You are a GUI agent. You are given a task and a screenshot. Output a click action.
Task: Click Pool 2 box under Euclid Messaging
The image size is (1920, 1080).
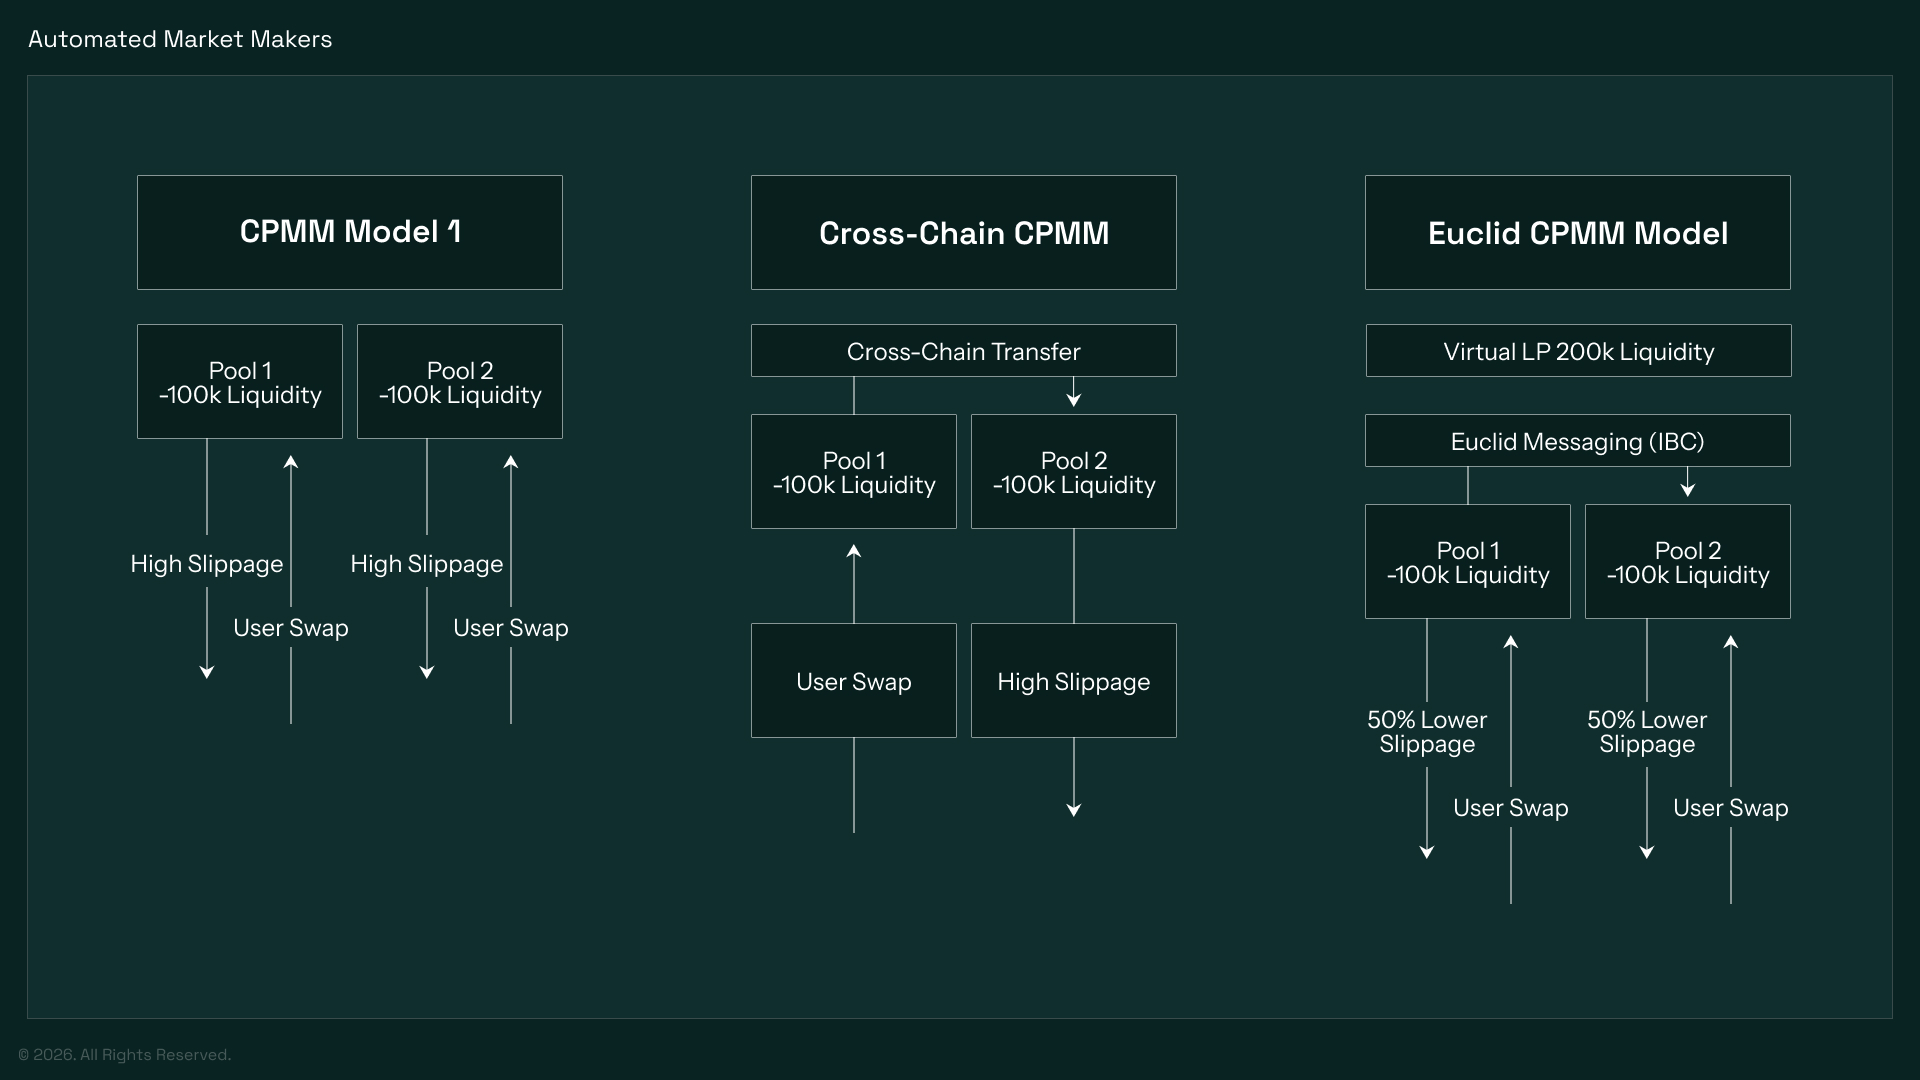1687,562
